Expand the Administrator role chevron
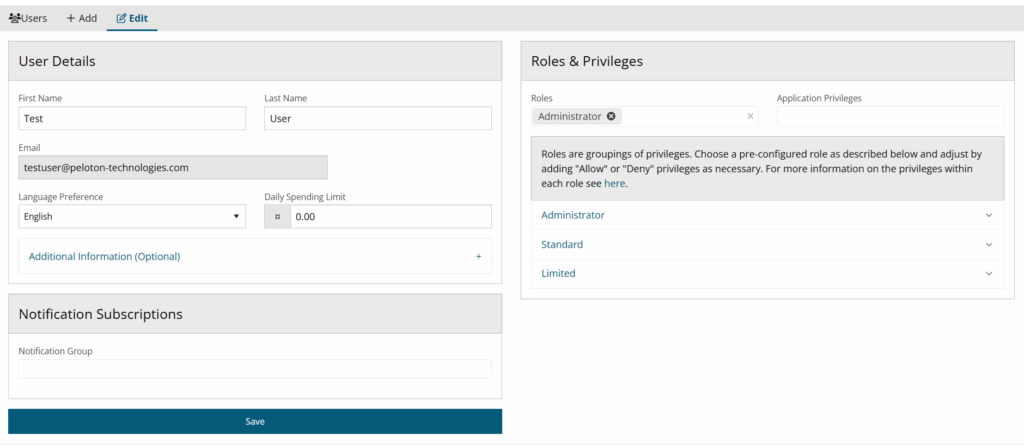Image resolution: width=1024 pixels, height=447 pixels. coord(989,215)
